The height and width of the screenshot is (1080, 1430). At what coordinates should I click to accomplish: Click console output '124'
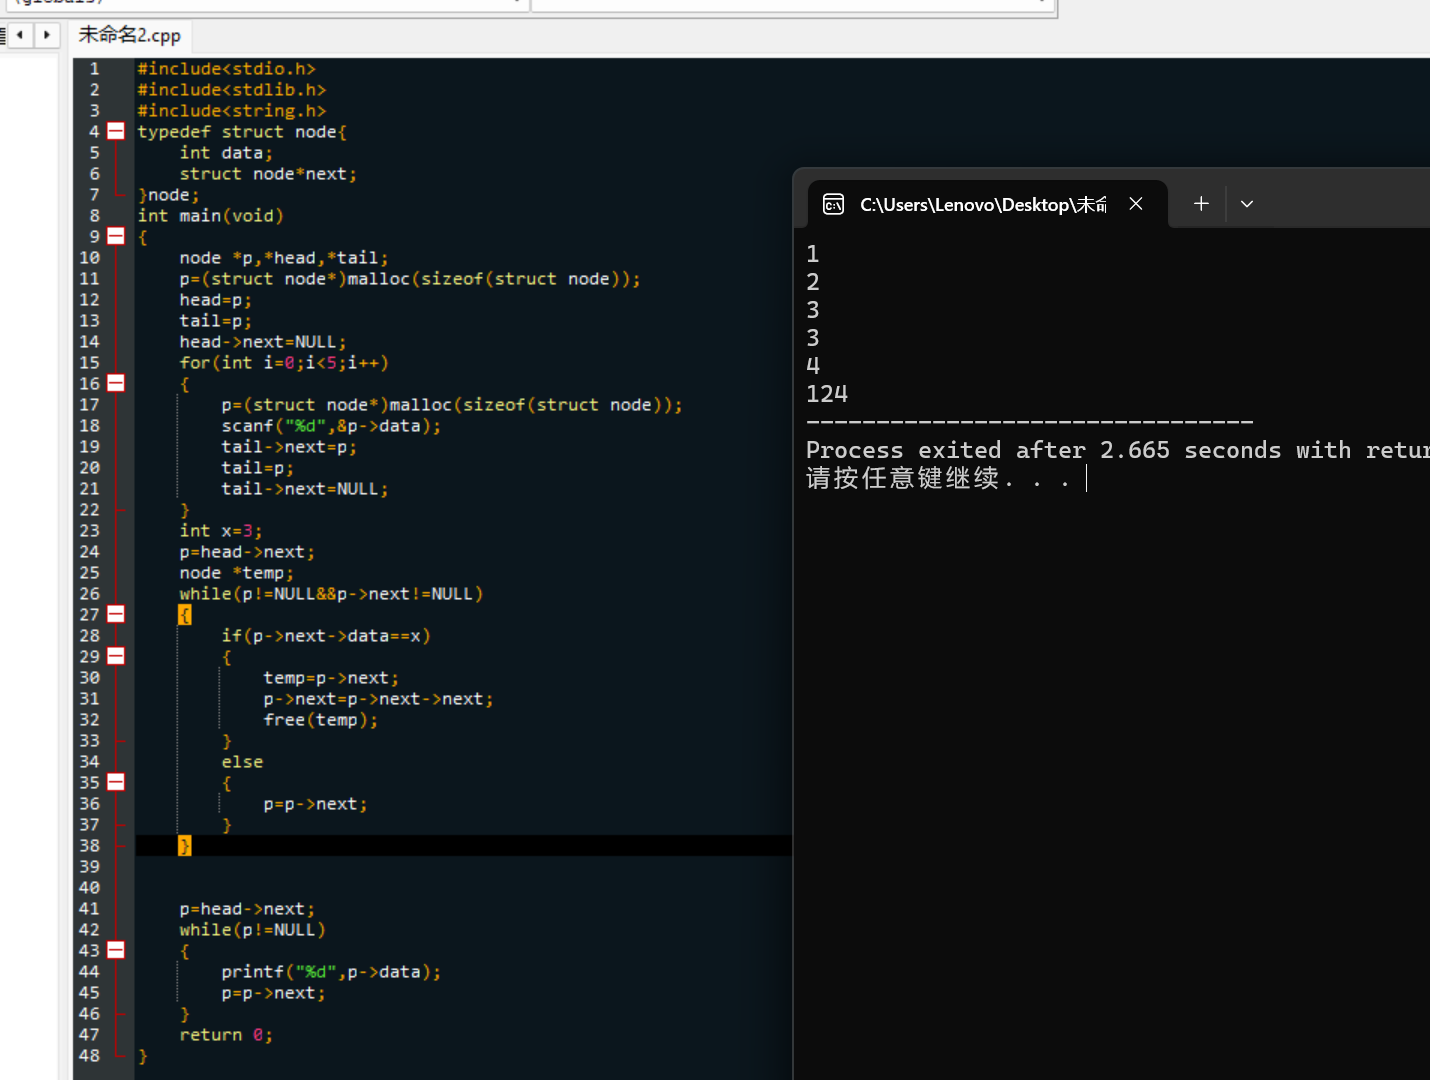(827, 394)
